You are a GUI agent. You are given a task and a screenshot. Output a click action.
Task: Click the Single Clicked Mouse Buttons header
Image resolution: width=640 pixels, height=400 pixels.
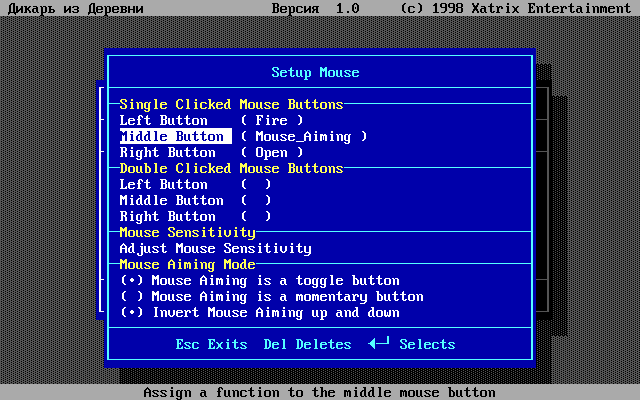(x=231, y=104)
